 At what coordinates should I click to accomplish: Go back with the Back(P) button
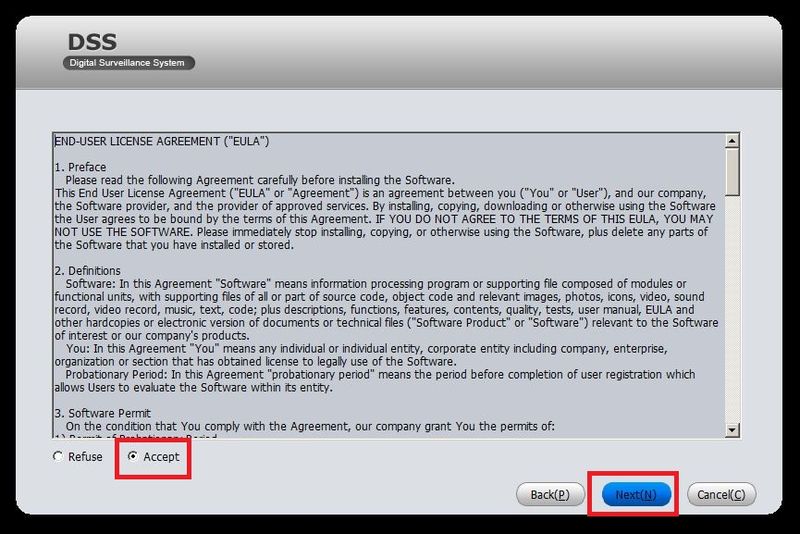tap(550, 495)
